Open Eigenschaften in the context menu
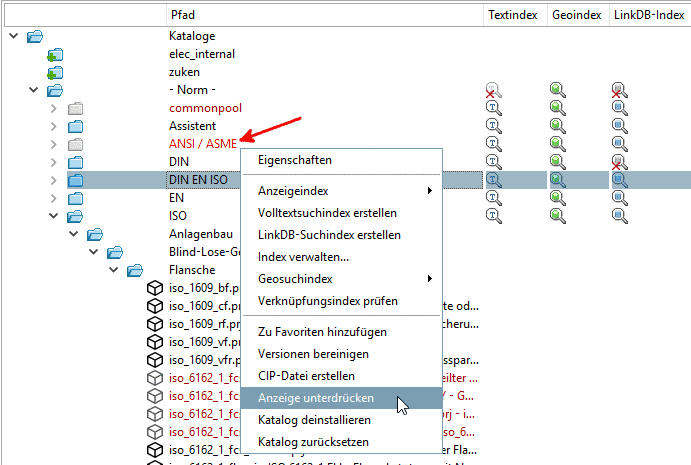Viewport: 691px width, 465px height. pos(295,160)
